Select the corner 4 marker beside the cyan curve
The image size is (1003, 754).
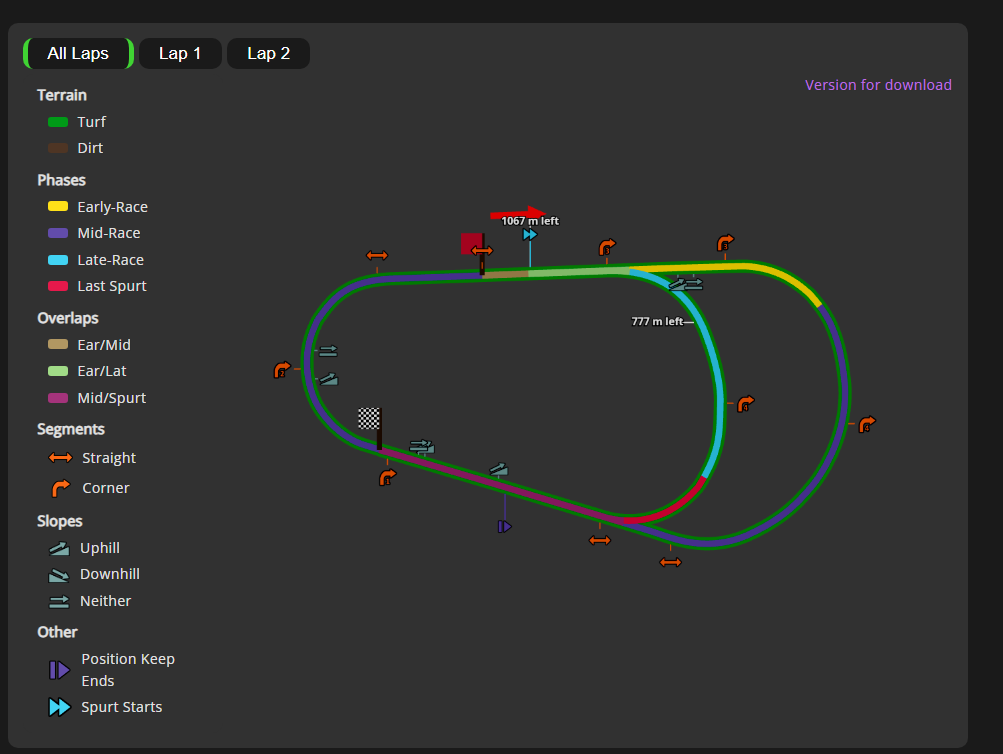tap(745, 404)
